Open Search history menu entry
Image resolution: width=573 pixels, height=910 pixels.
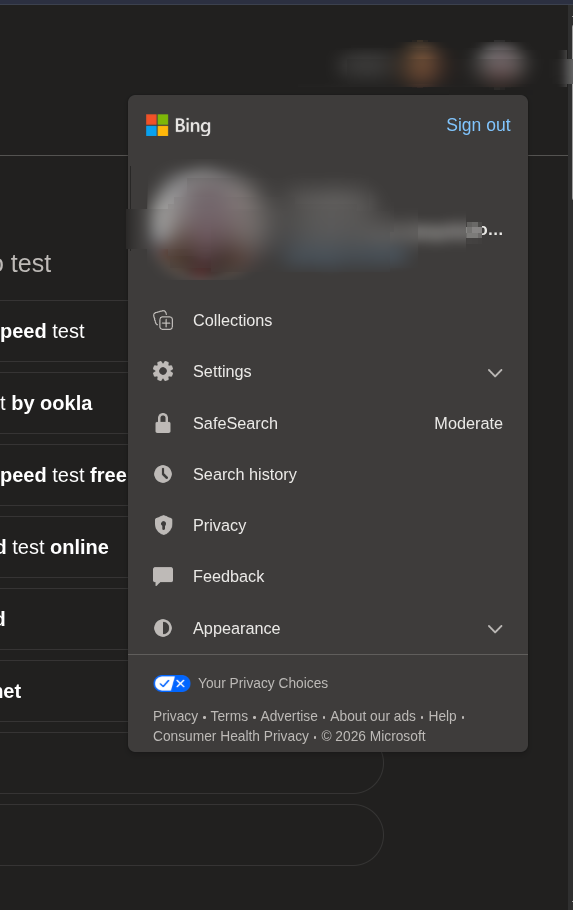(328, 474)
